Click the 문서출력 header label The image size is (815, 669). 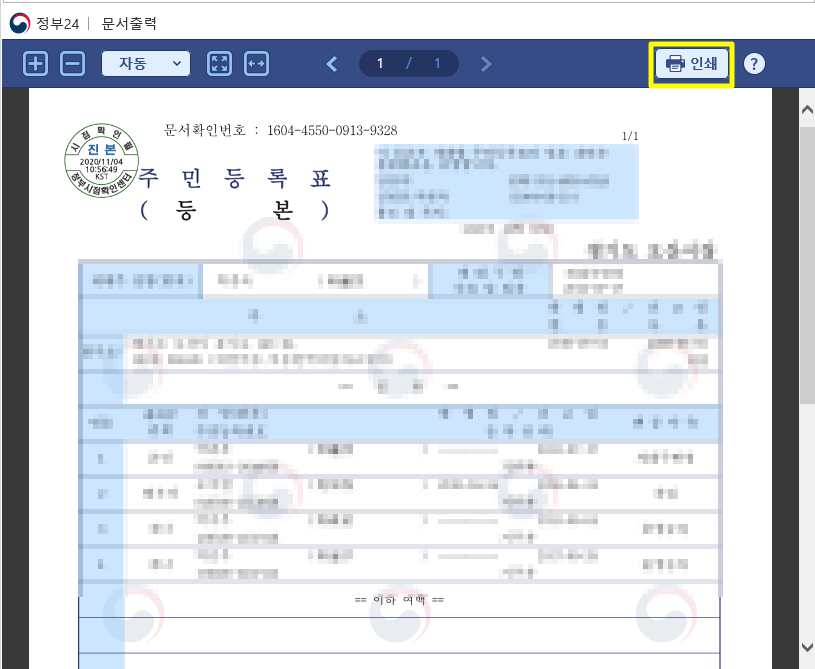(129, 23)
